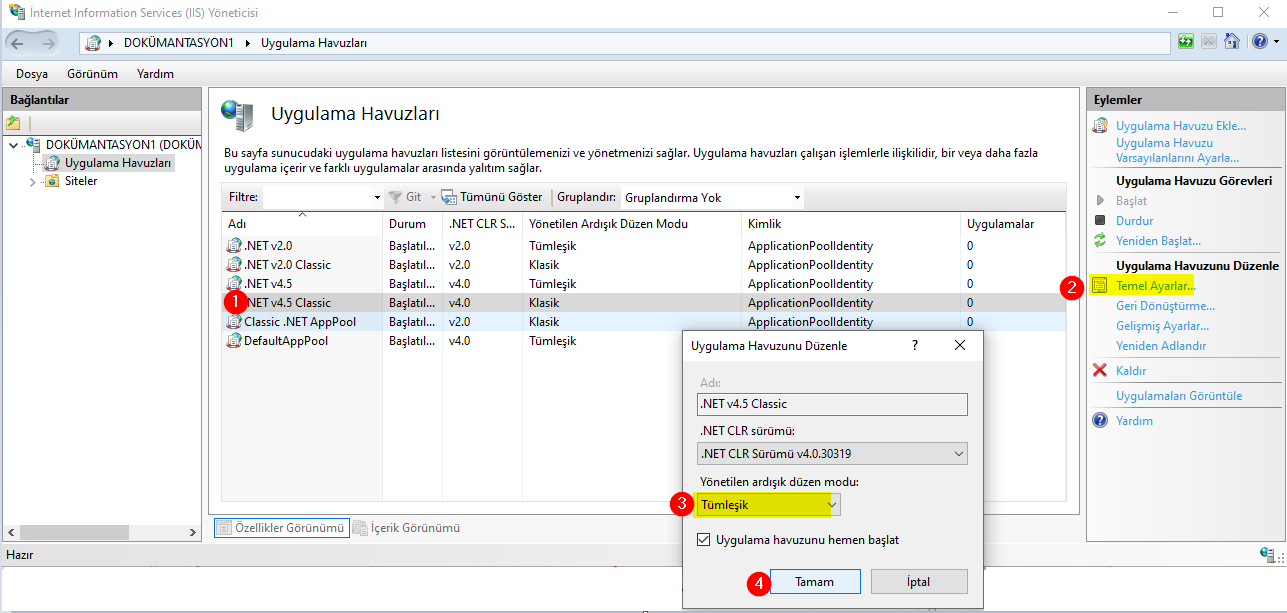Collapse the DOKÜMANTASYON1 tree node
Viewport: 1287px width, 613px height.
[x=13, y=145]
